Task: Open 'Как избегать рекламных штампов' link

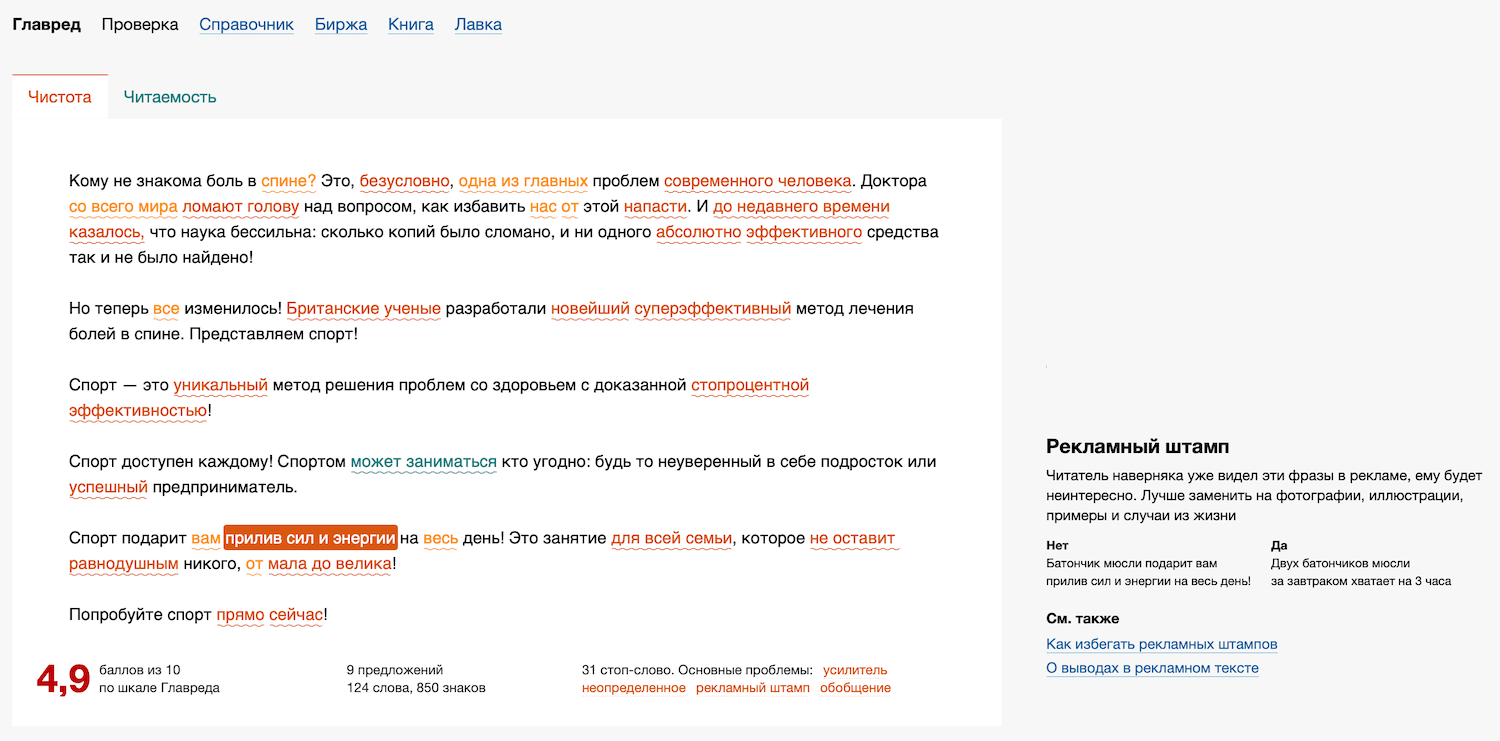Action: tap(1162, 644)
